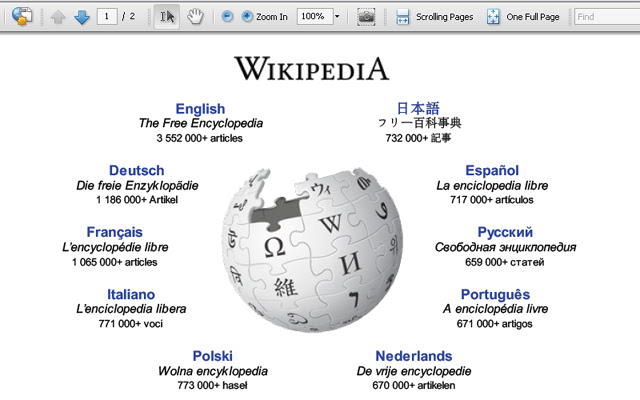Screen dimensions: 640x400
Task: Visit the Nederlands Wikipedia link
Action: pos(413,356)
